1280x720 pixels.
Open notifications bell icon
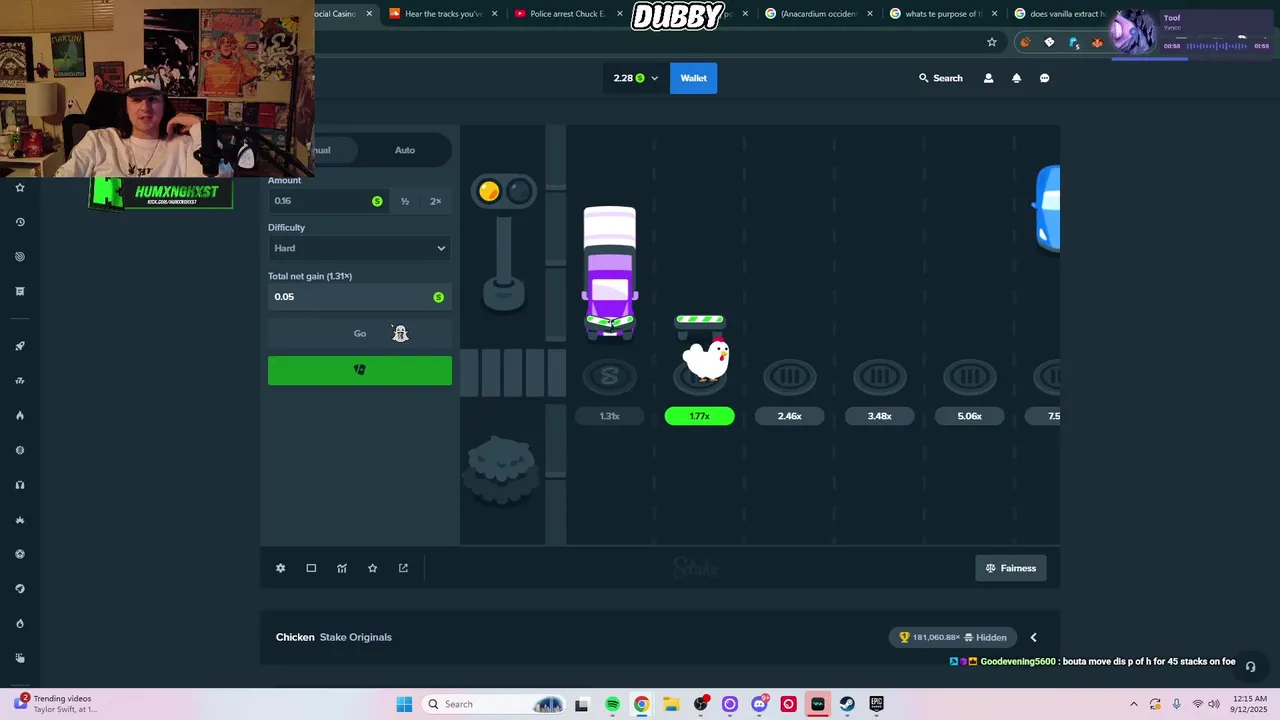pos(1016,78)
